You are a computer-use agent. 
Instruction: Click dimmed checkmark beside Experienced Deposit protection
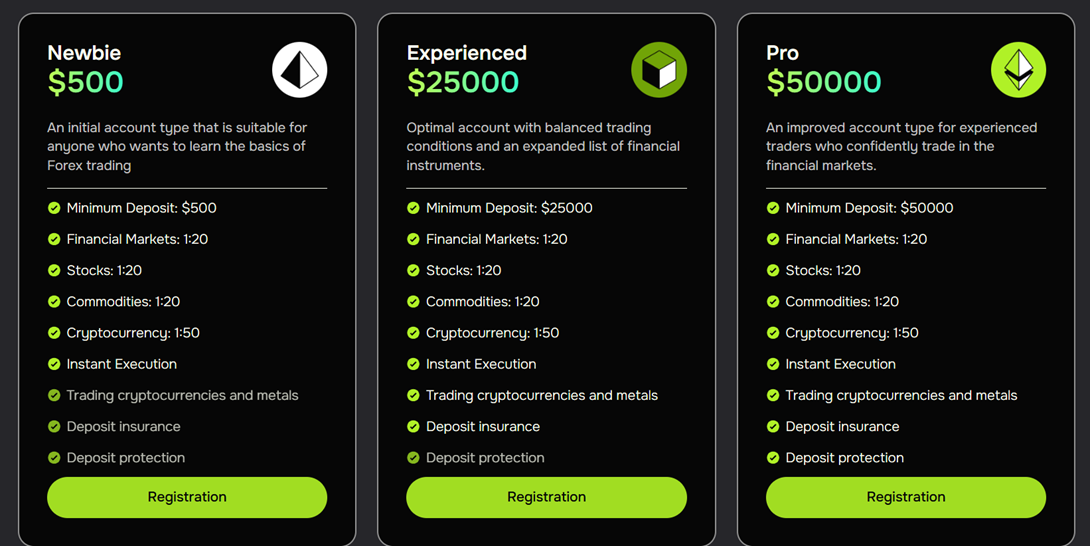414,458
